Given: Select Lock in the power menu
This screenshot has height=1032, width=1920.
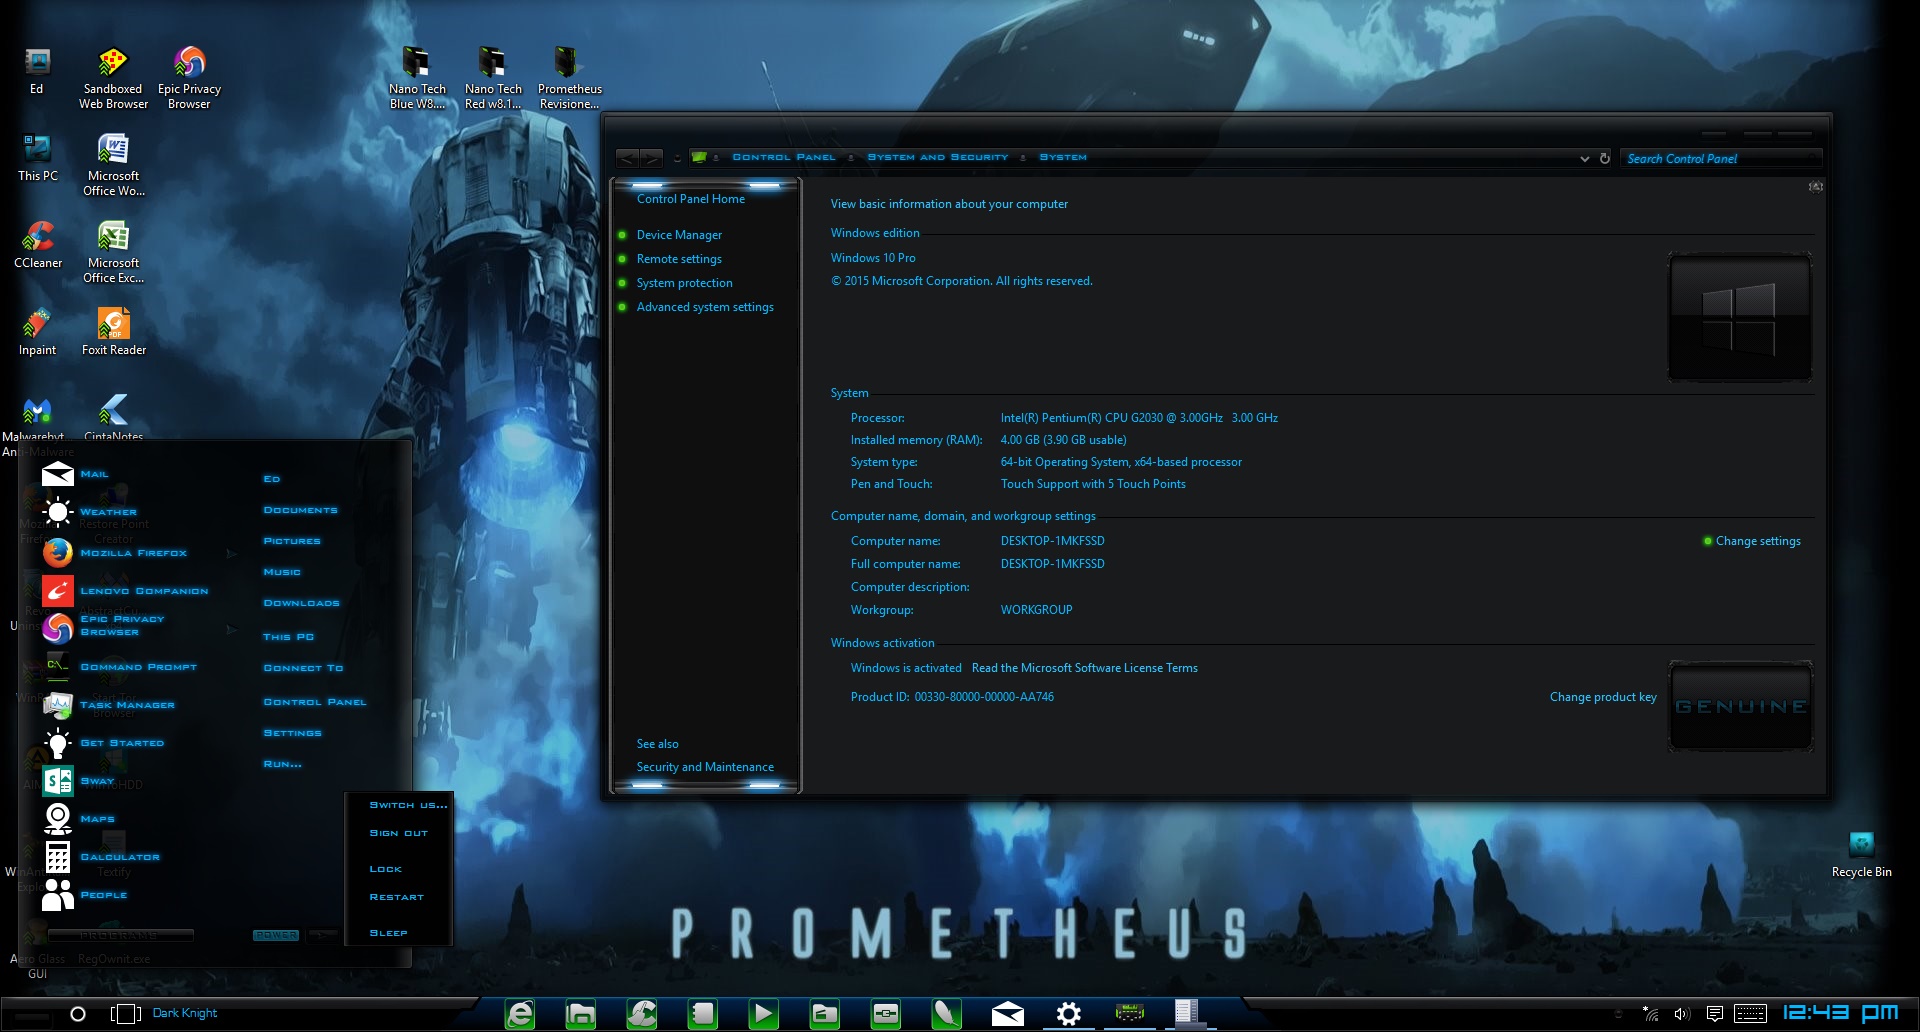Looking at the screenshot, I should (385, 869).
